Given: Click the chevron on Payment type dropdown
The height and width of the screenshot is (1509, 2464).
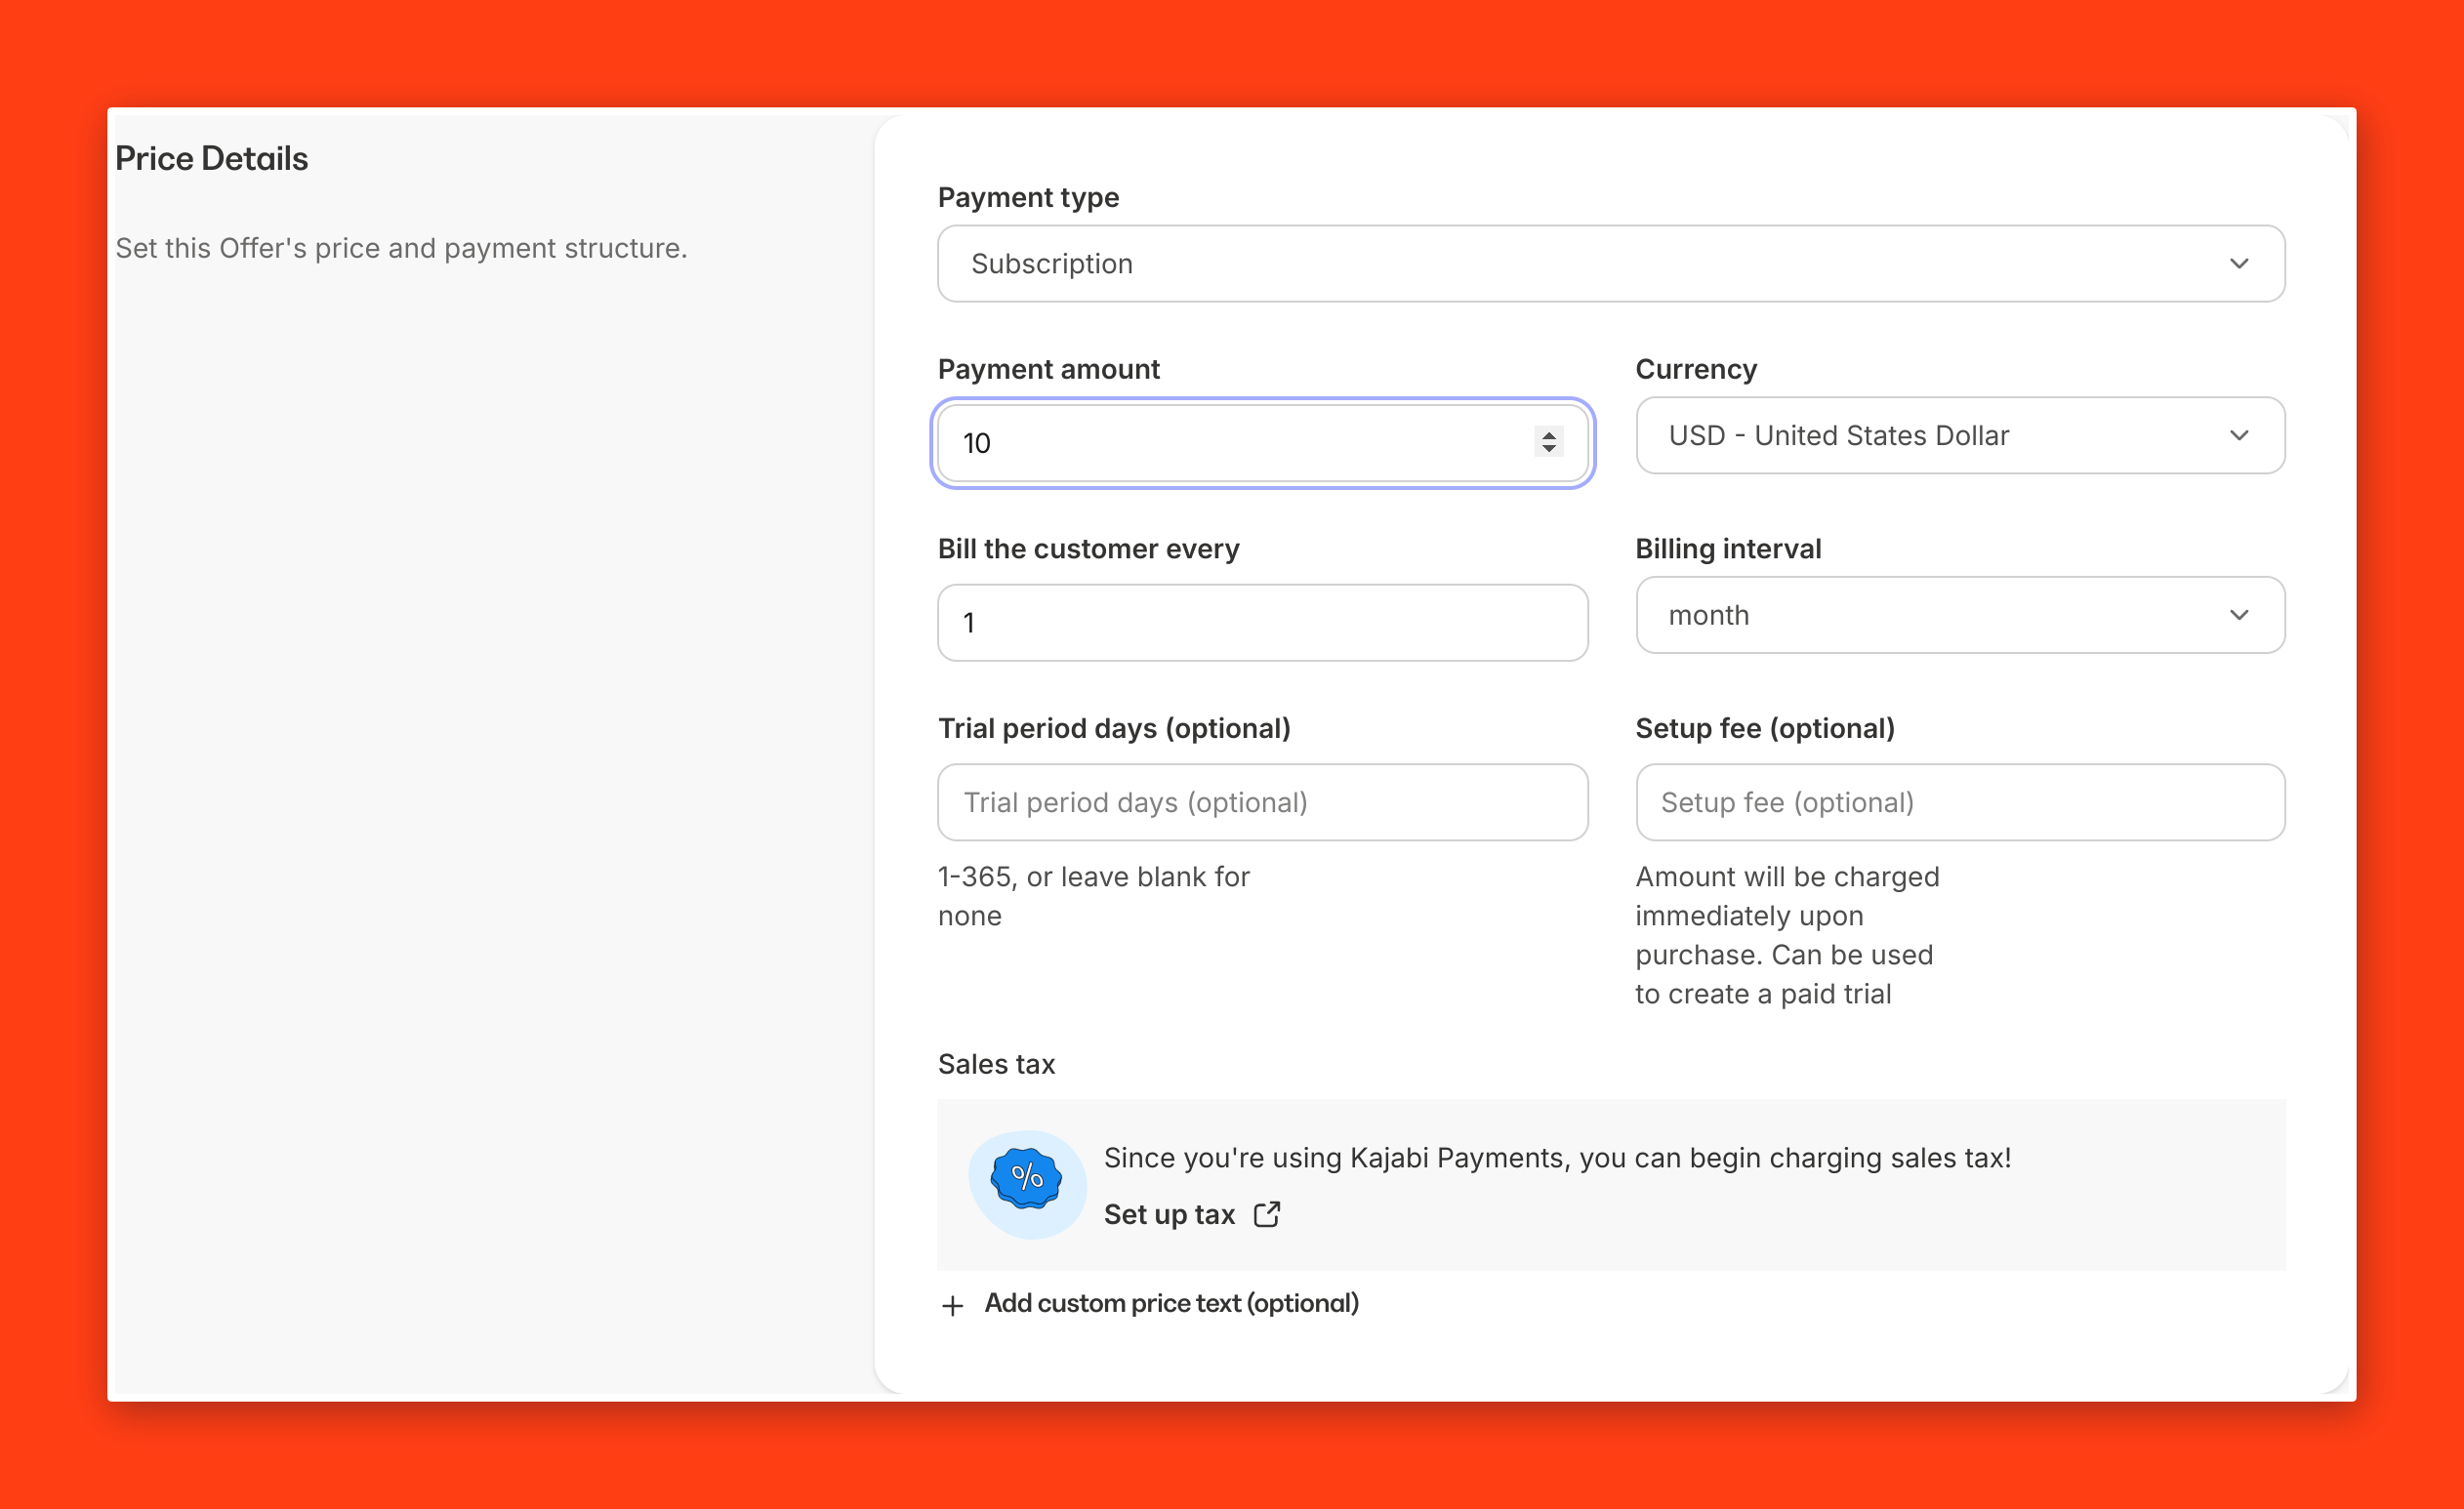Looking at the screenshot, I should pyautogui.click(x=2239, y=264).
